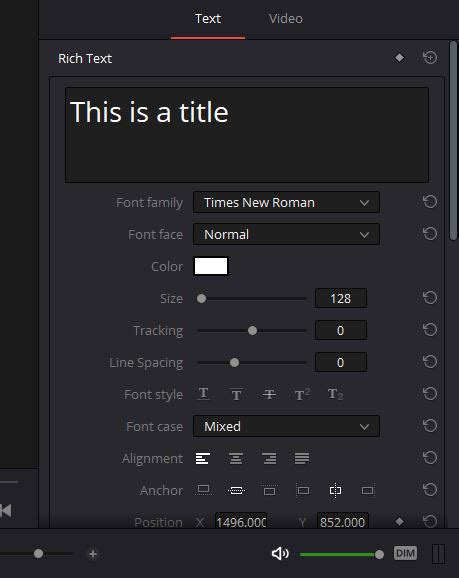
Task: Set alignment to center
Action: click(x=236, y=459)
